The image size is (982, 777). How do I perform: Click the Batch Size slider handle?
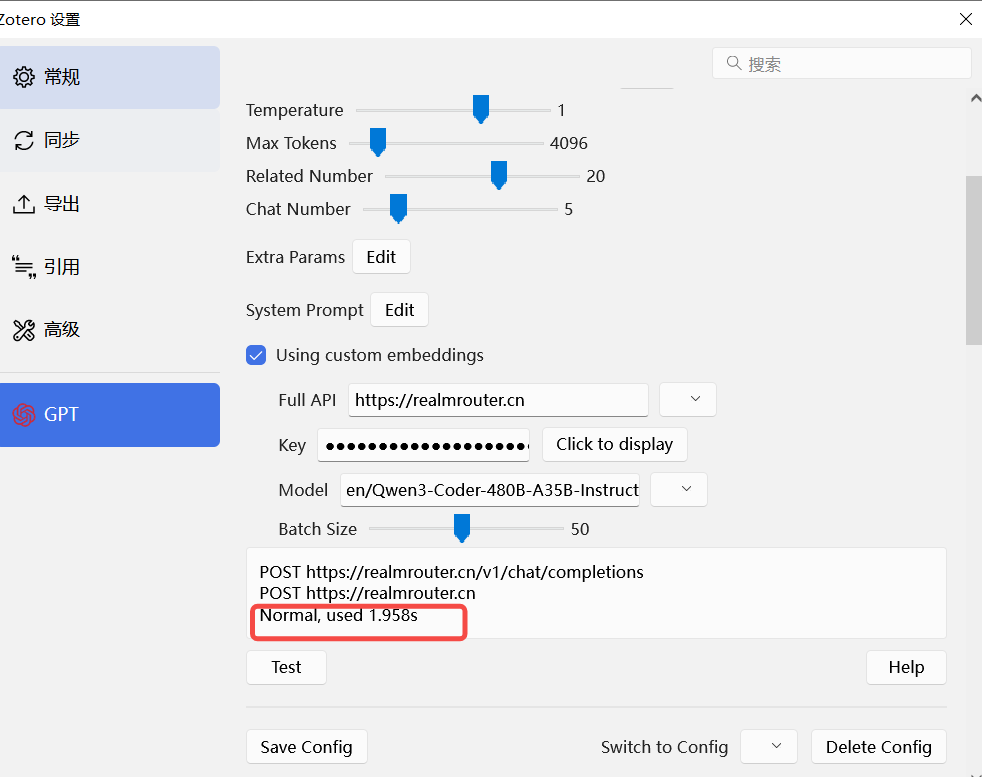click(461, 528)
